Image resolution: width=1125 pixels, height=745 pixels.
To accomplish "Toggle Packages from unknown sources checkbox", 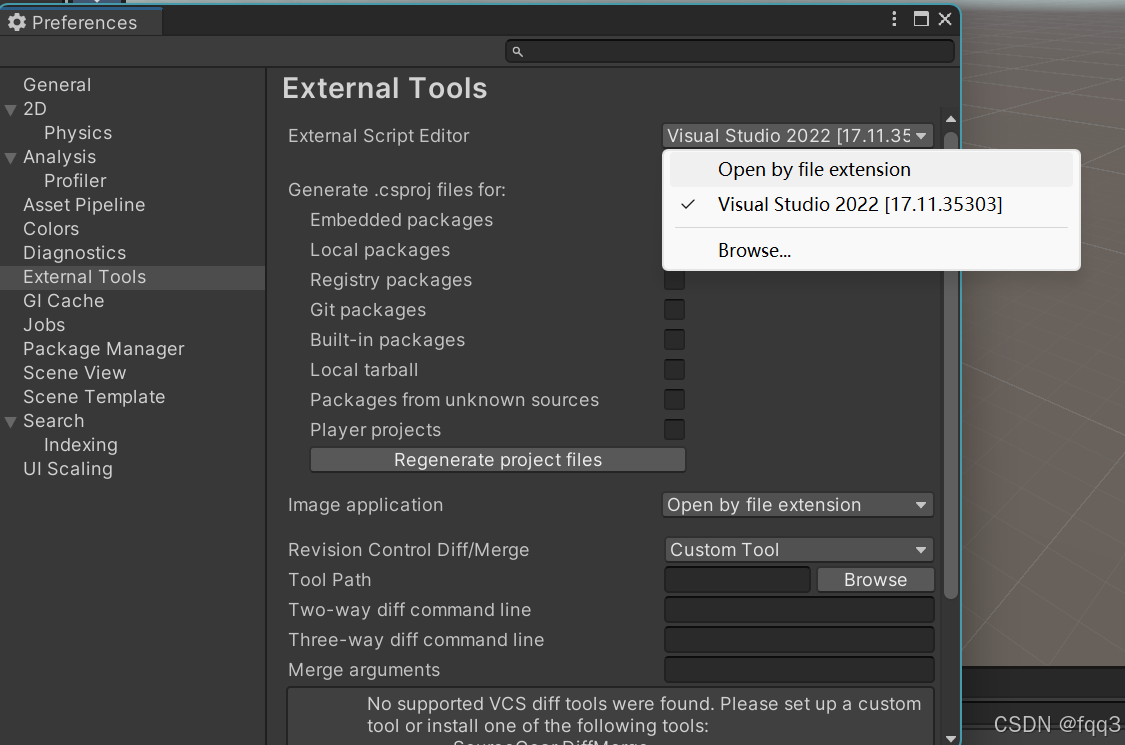I will 674,400.
